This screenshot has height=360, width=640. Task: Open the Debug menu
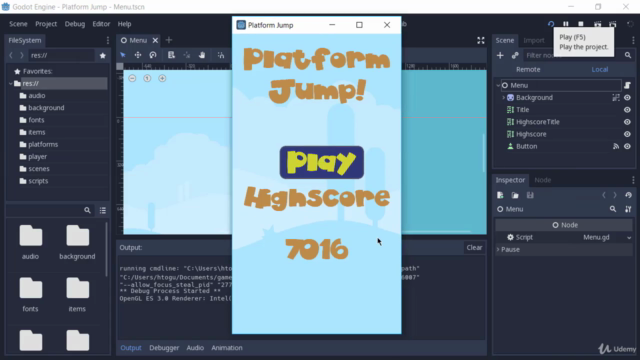[x=75, y=24]
